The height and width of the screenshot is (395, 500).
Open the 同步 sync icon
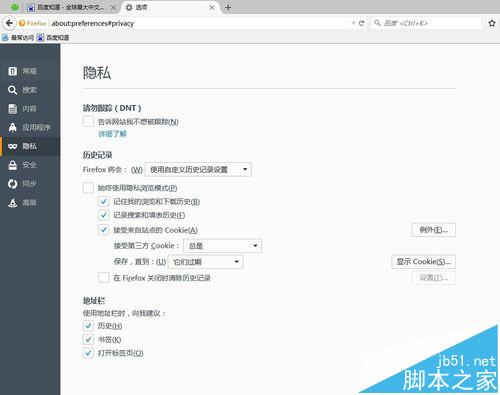(12, 183)
